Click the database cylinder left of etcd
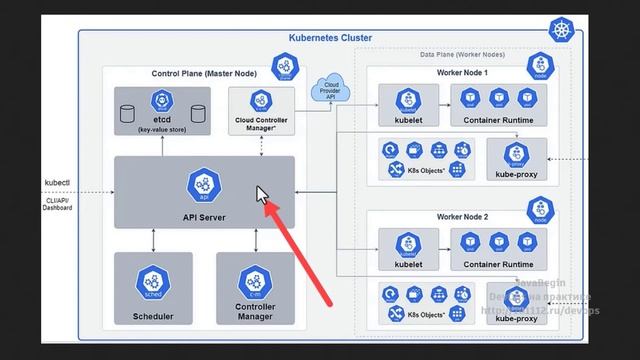The width and height of the screenshot is (640, 360). click(x=127, y=114)
